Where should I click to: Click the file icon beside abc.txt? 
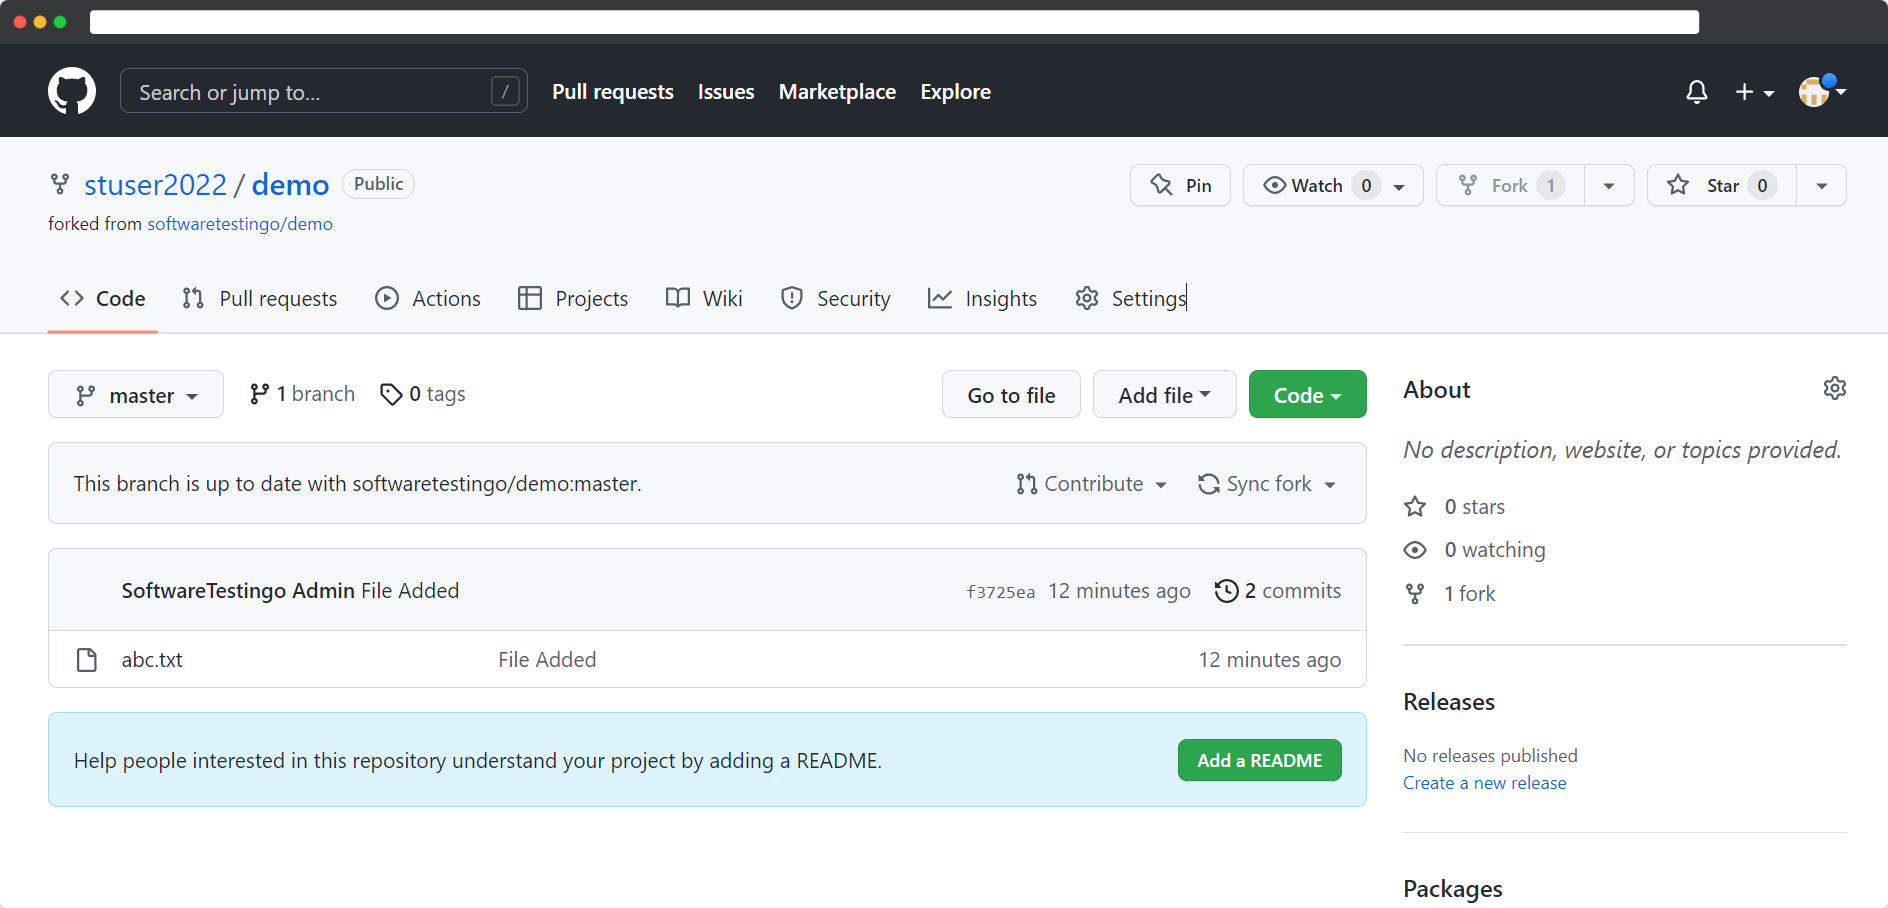(x=87, y=660)
